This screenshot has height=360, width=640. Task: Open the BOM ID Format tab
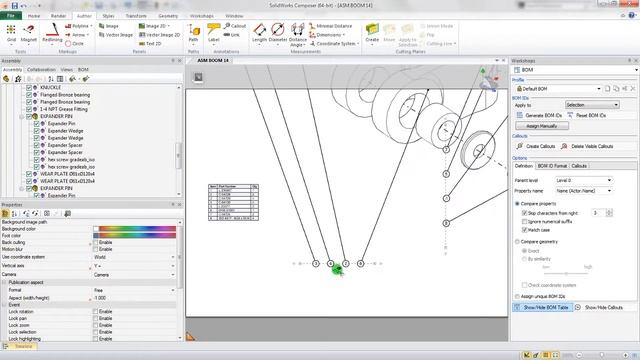click(x=552, y=166)
